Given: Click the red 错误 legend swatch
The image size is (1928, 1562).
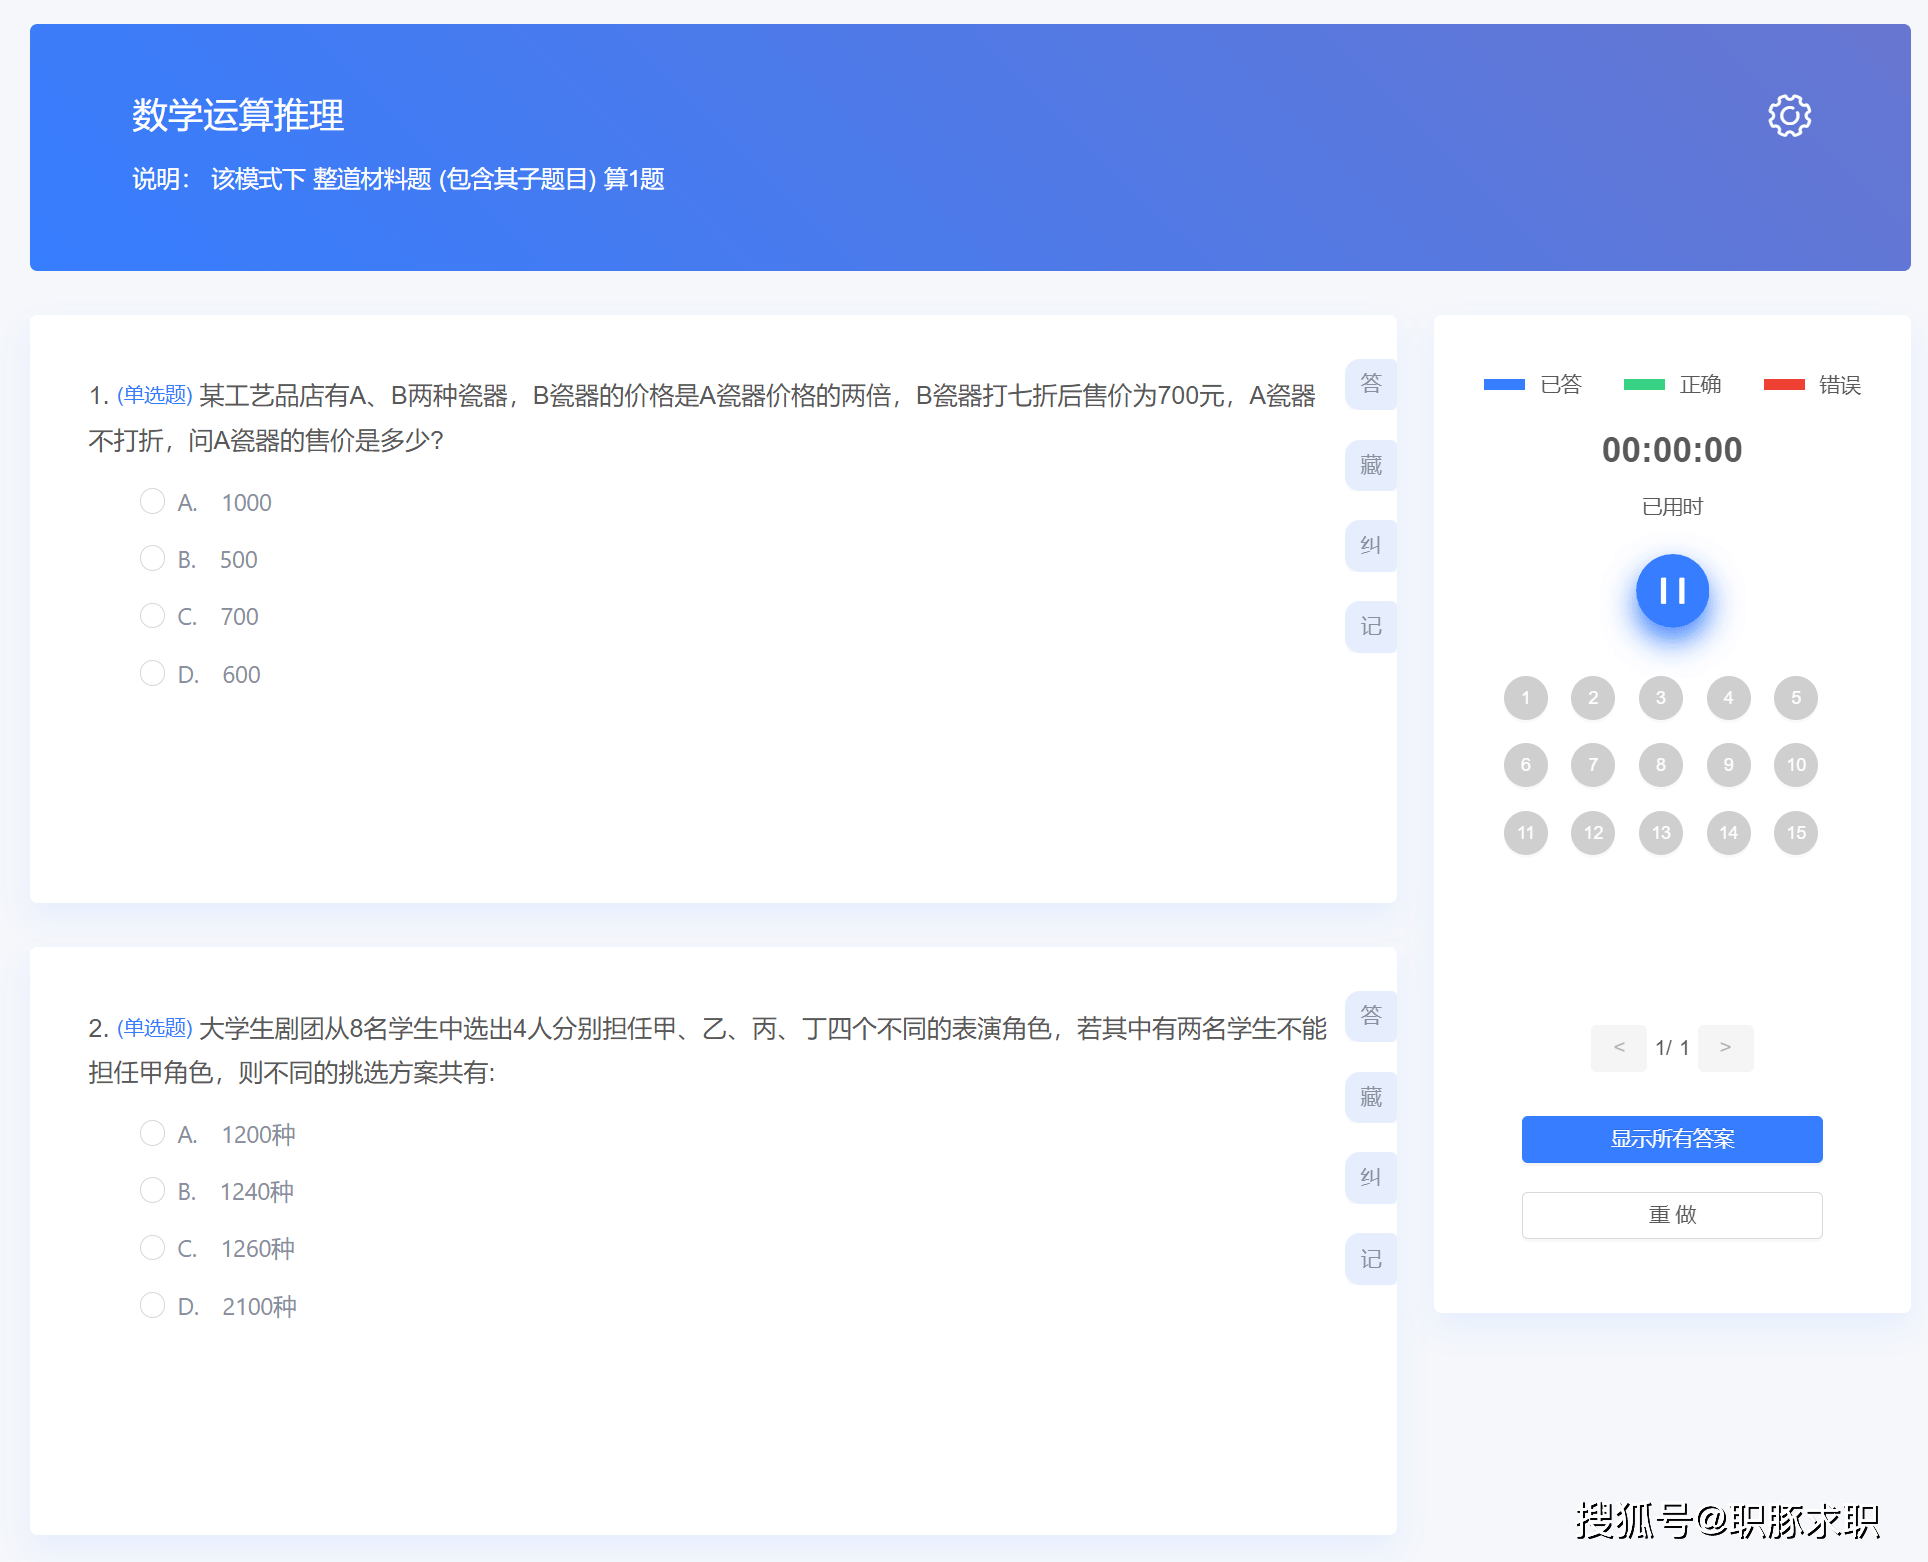Looking at the screenshot, I should (1783, 385).
